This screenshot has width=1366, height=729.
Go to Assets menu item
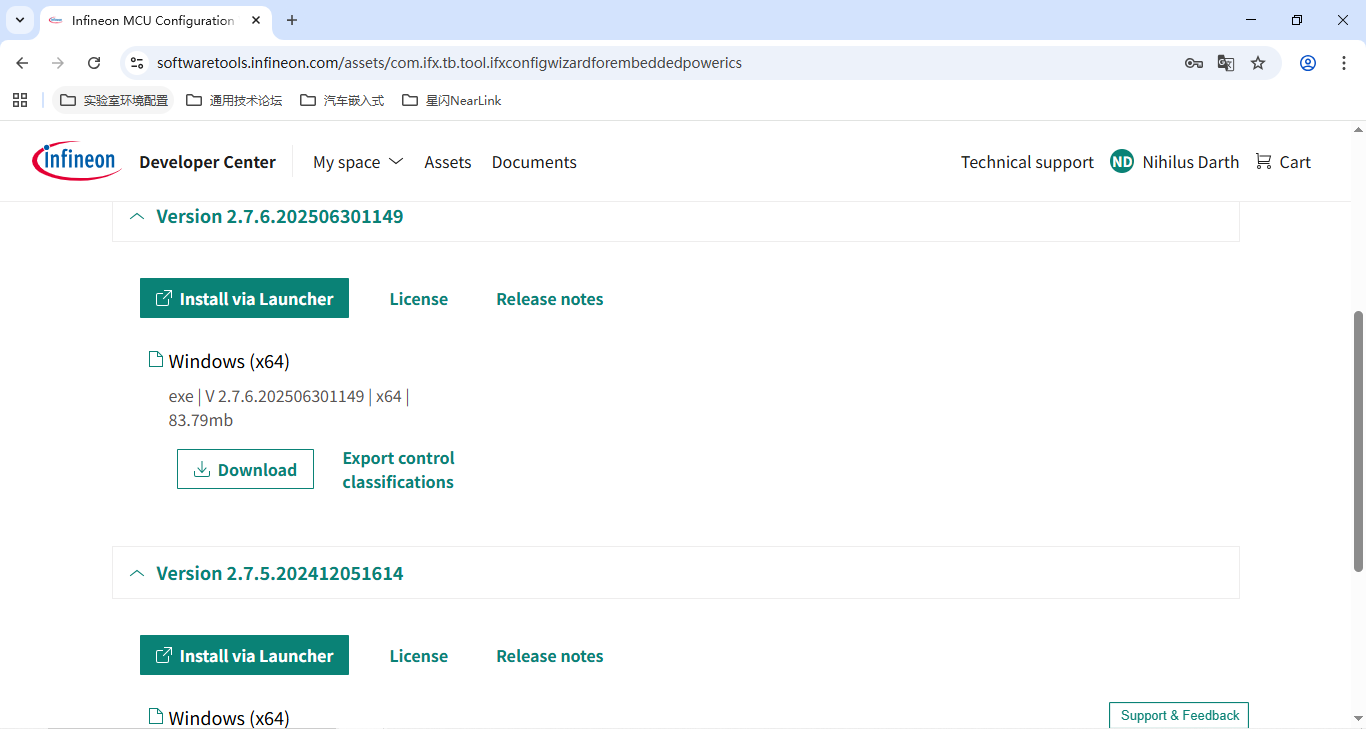[448, 162]
